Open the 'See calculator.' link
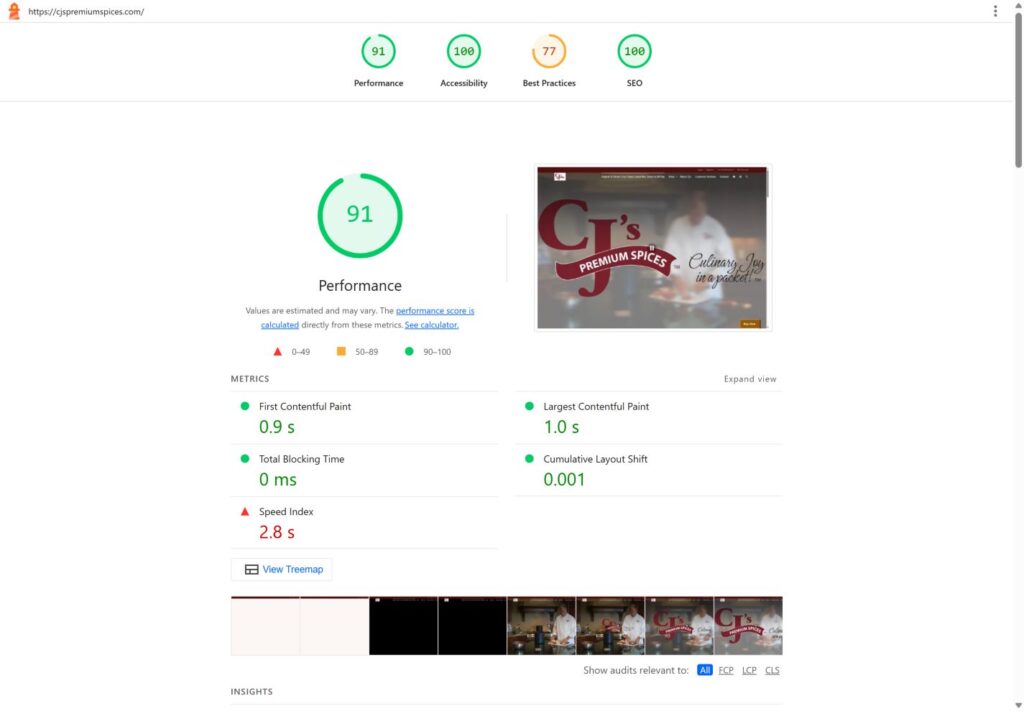 click(432, 324)
